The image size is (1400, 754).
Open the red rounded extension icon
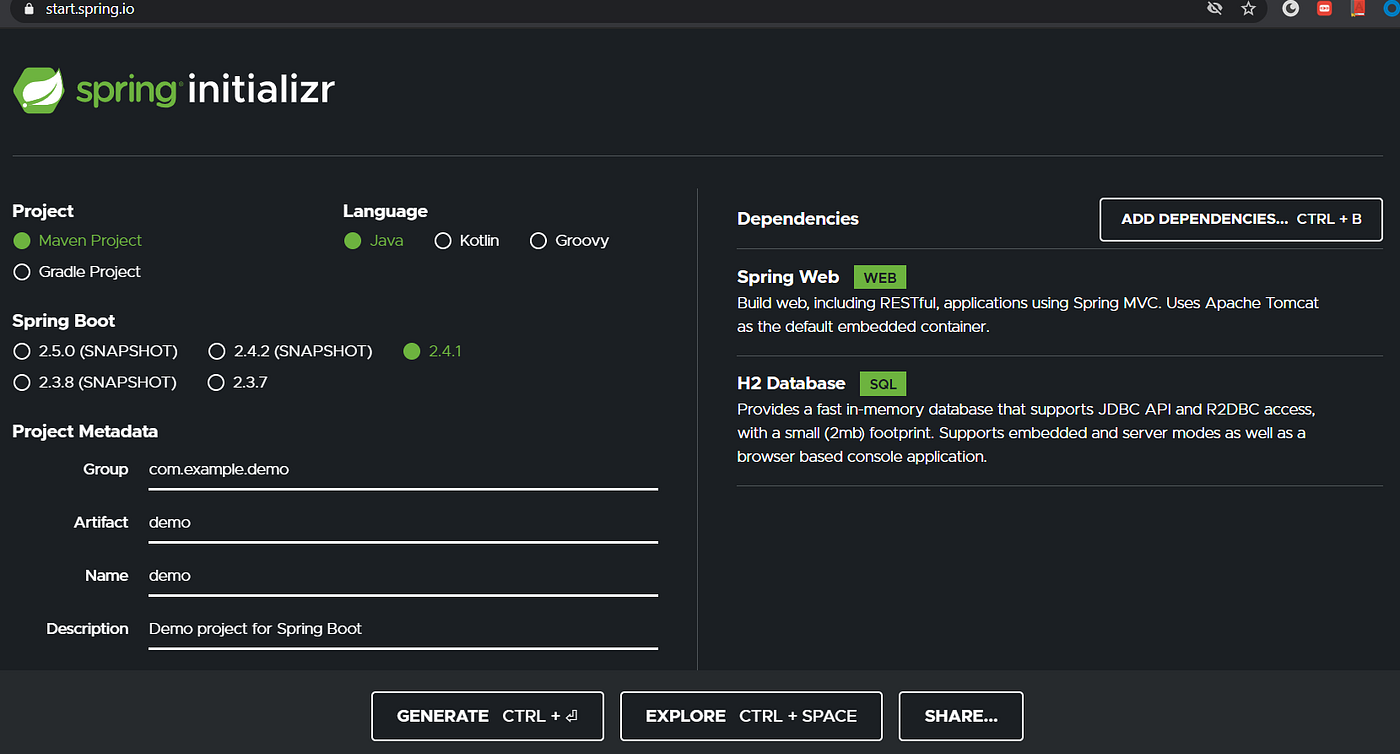coord(1324,9)
